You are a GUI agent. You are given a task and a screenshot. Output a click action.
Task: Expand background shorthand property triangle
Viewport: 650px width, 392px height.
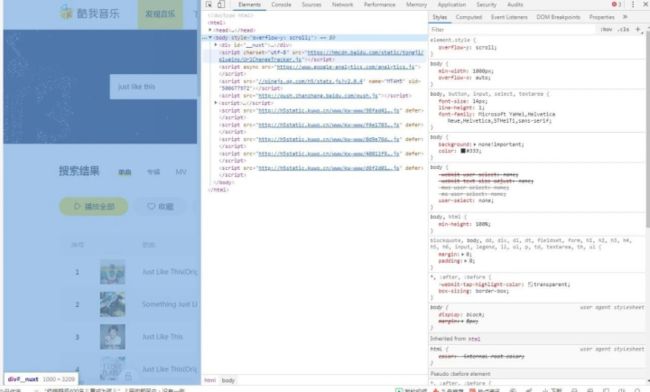(475, 144)
